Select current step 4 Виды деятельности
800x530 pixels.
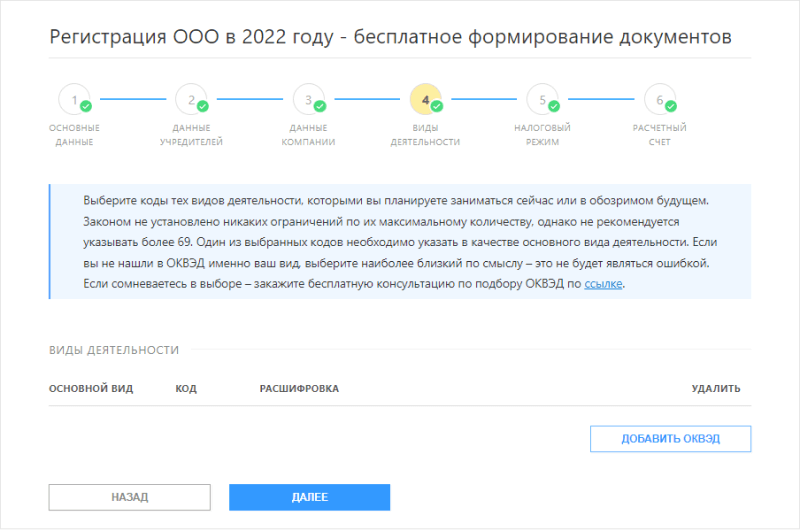tap(426, 99)
